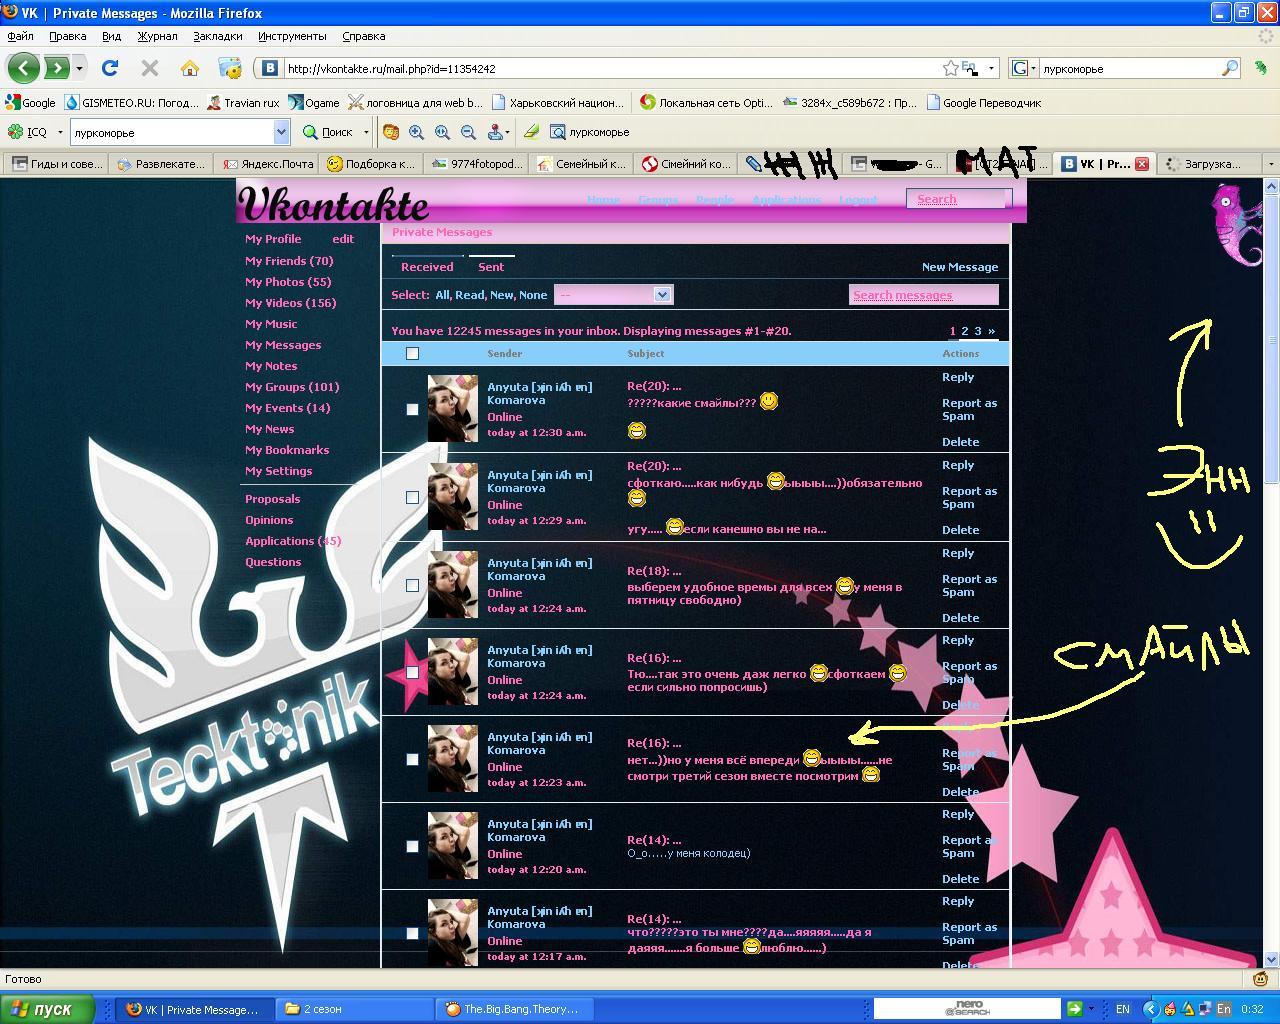This screenshot has width=1280, height=1024.
Task: Click the Zoom In magnifier in ICQ toolbar
Action: tap(417, 132)
